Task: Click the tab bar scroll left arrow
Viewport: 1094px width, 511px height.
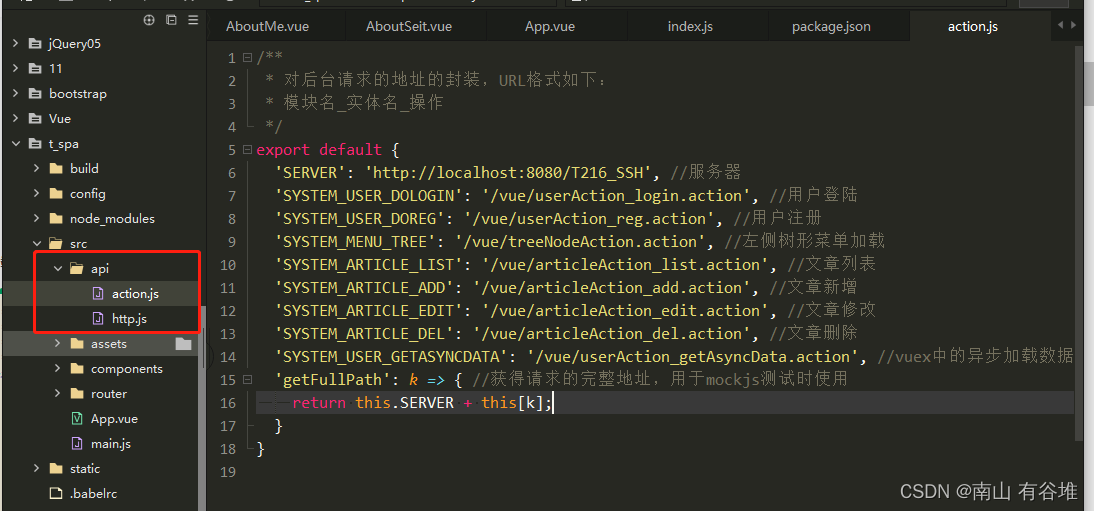Action: pos(1062,25)
